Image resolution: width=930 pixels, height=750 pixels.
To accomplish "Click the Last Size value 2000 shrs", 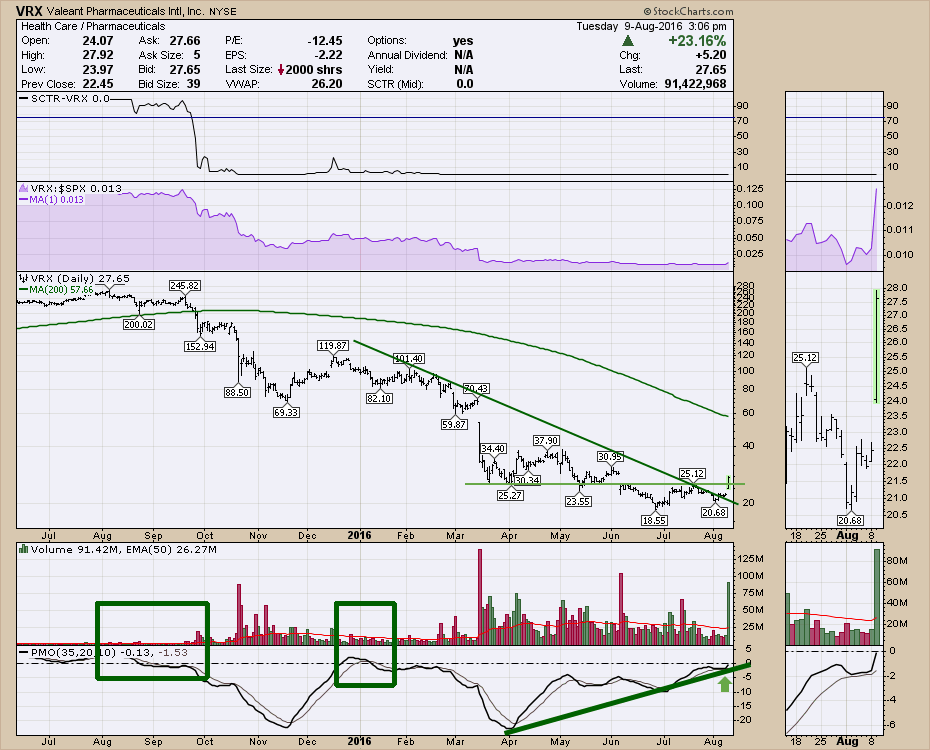I will [314, 69].
